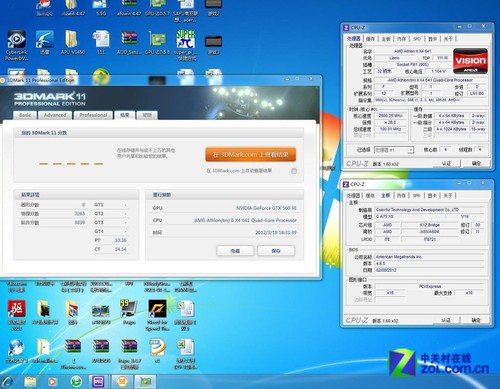Click the 1.104 V core voltage field
Image resolution: width=500 pixels, height=389 pixels.
coord(439,71)
